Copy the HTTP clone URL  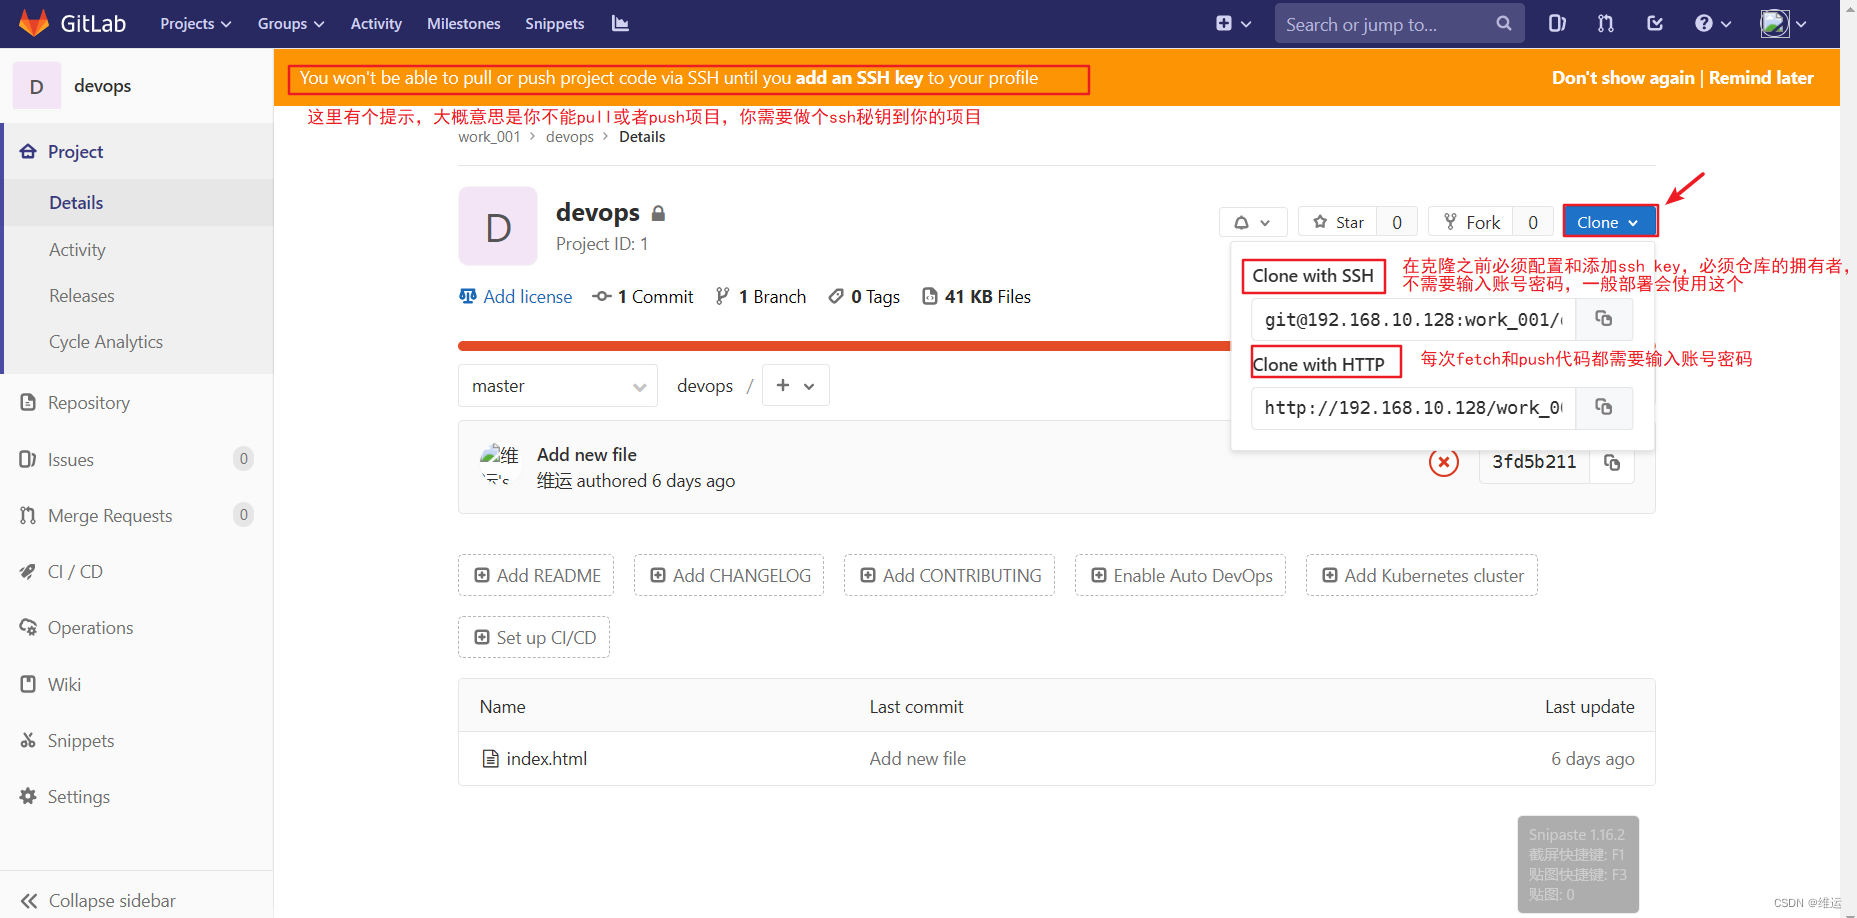(x=1603, y=407)
